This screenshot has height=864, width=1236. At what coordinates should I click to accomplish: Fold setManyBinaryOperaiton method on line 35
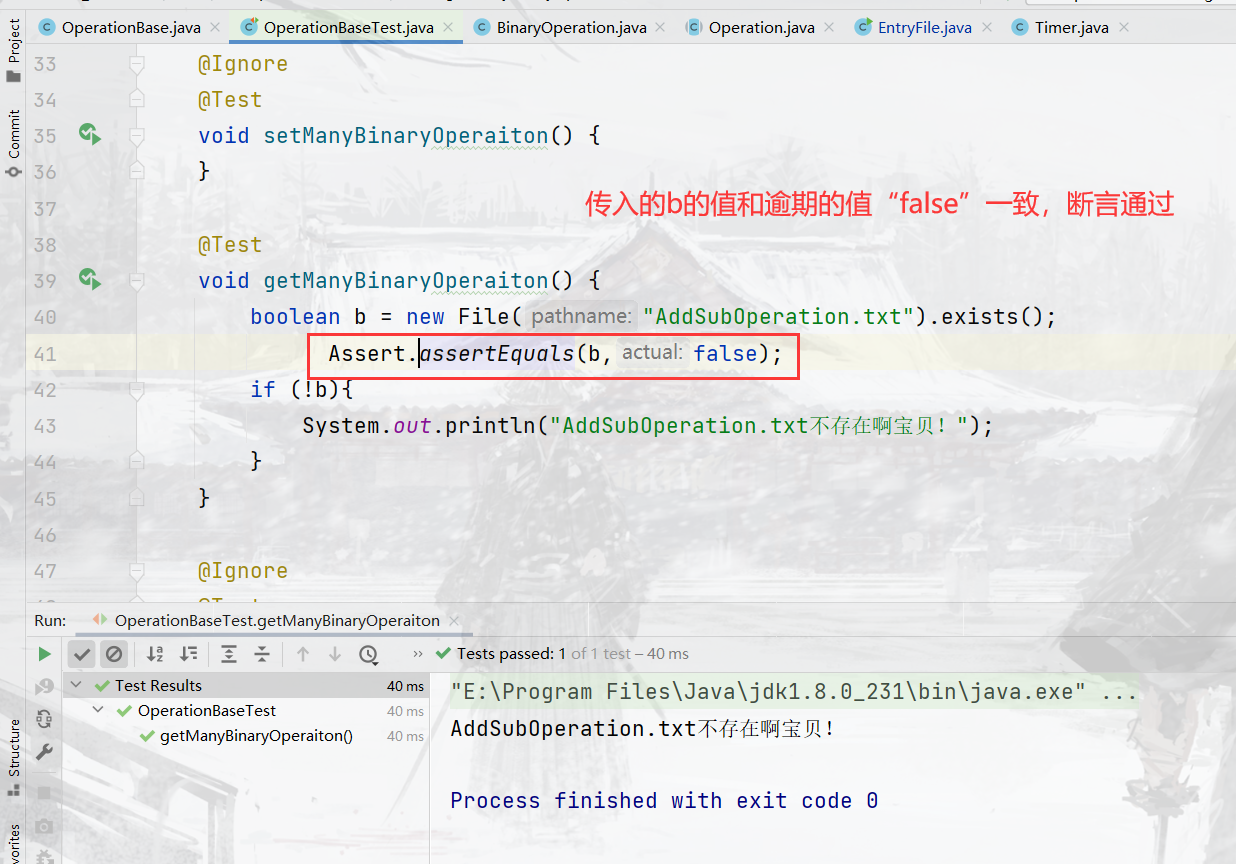pyautogui.click(x=137, y=136)
